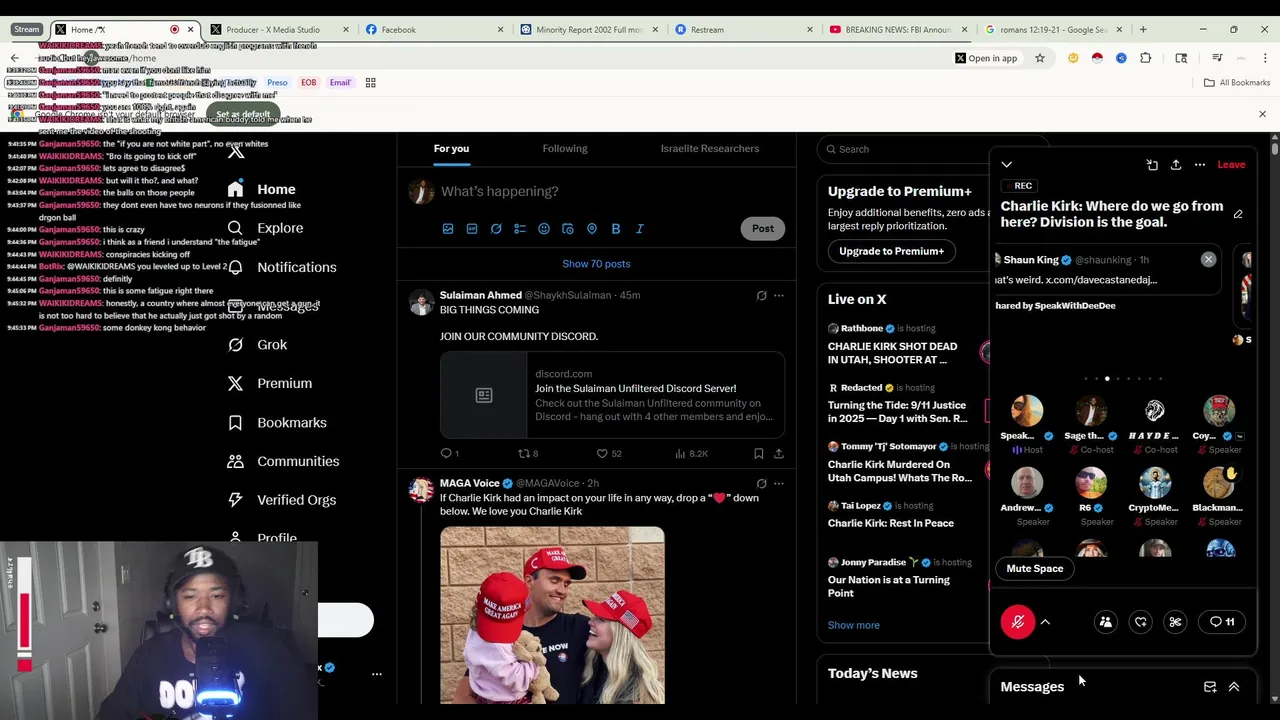Unmute your microphone in the Space
Image resolution: width=1280 pixels, height=720 pixels.
1018,622
